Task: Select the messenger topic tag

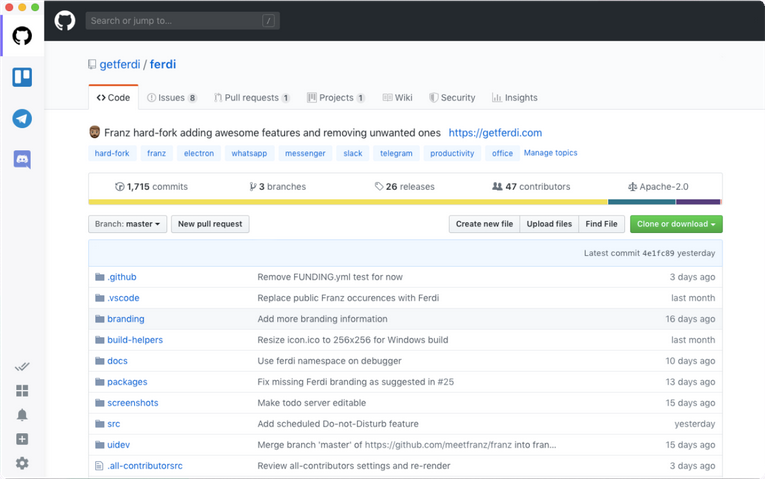Action: 305,153
